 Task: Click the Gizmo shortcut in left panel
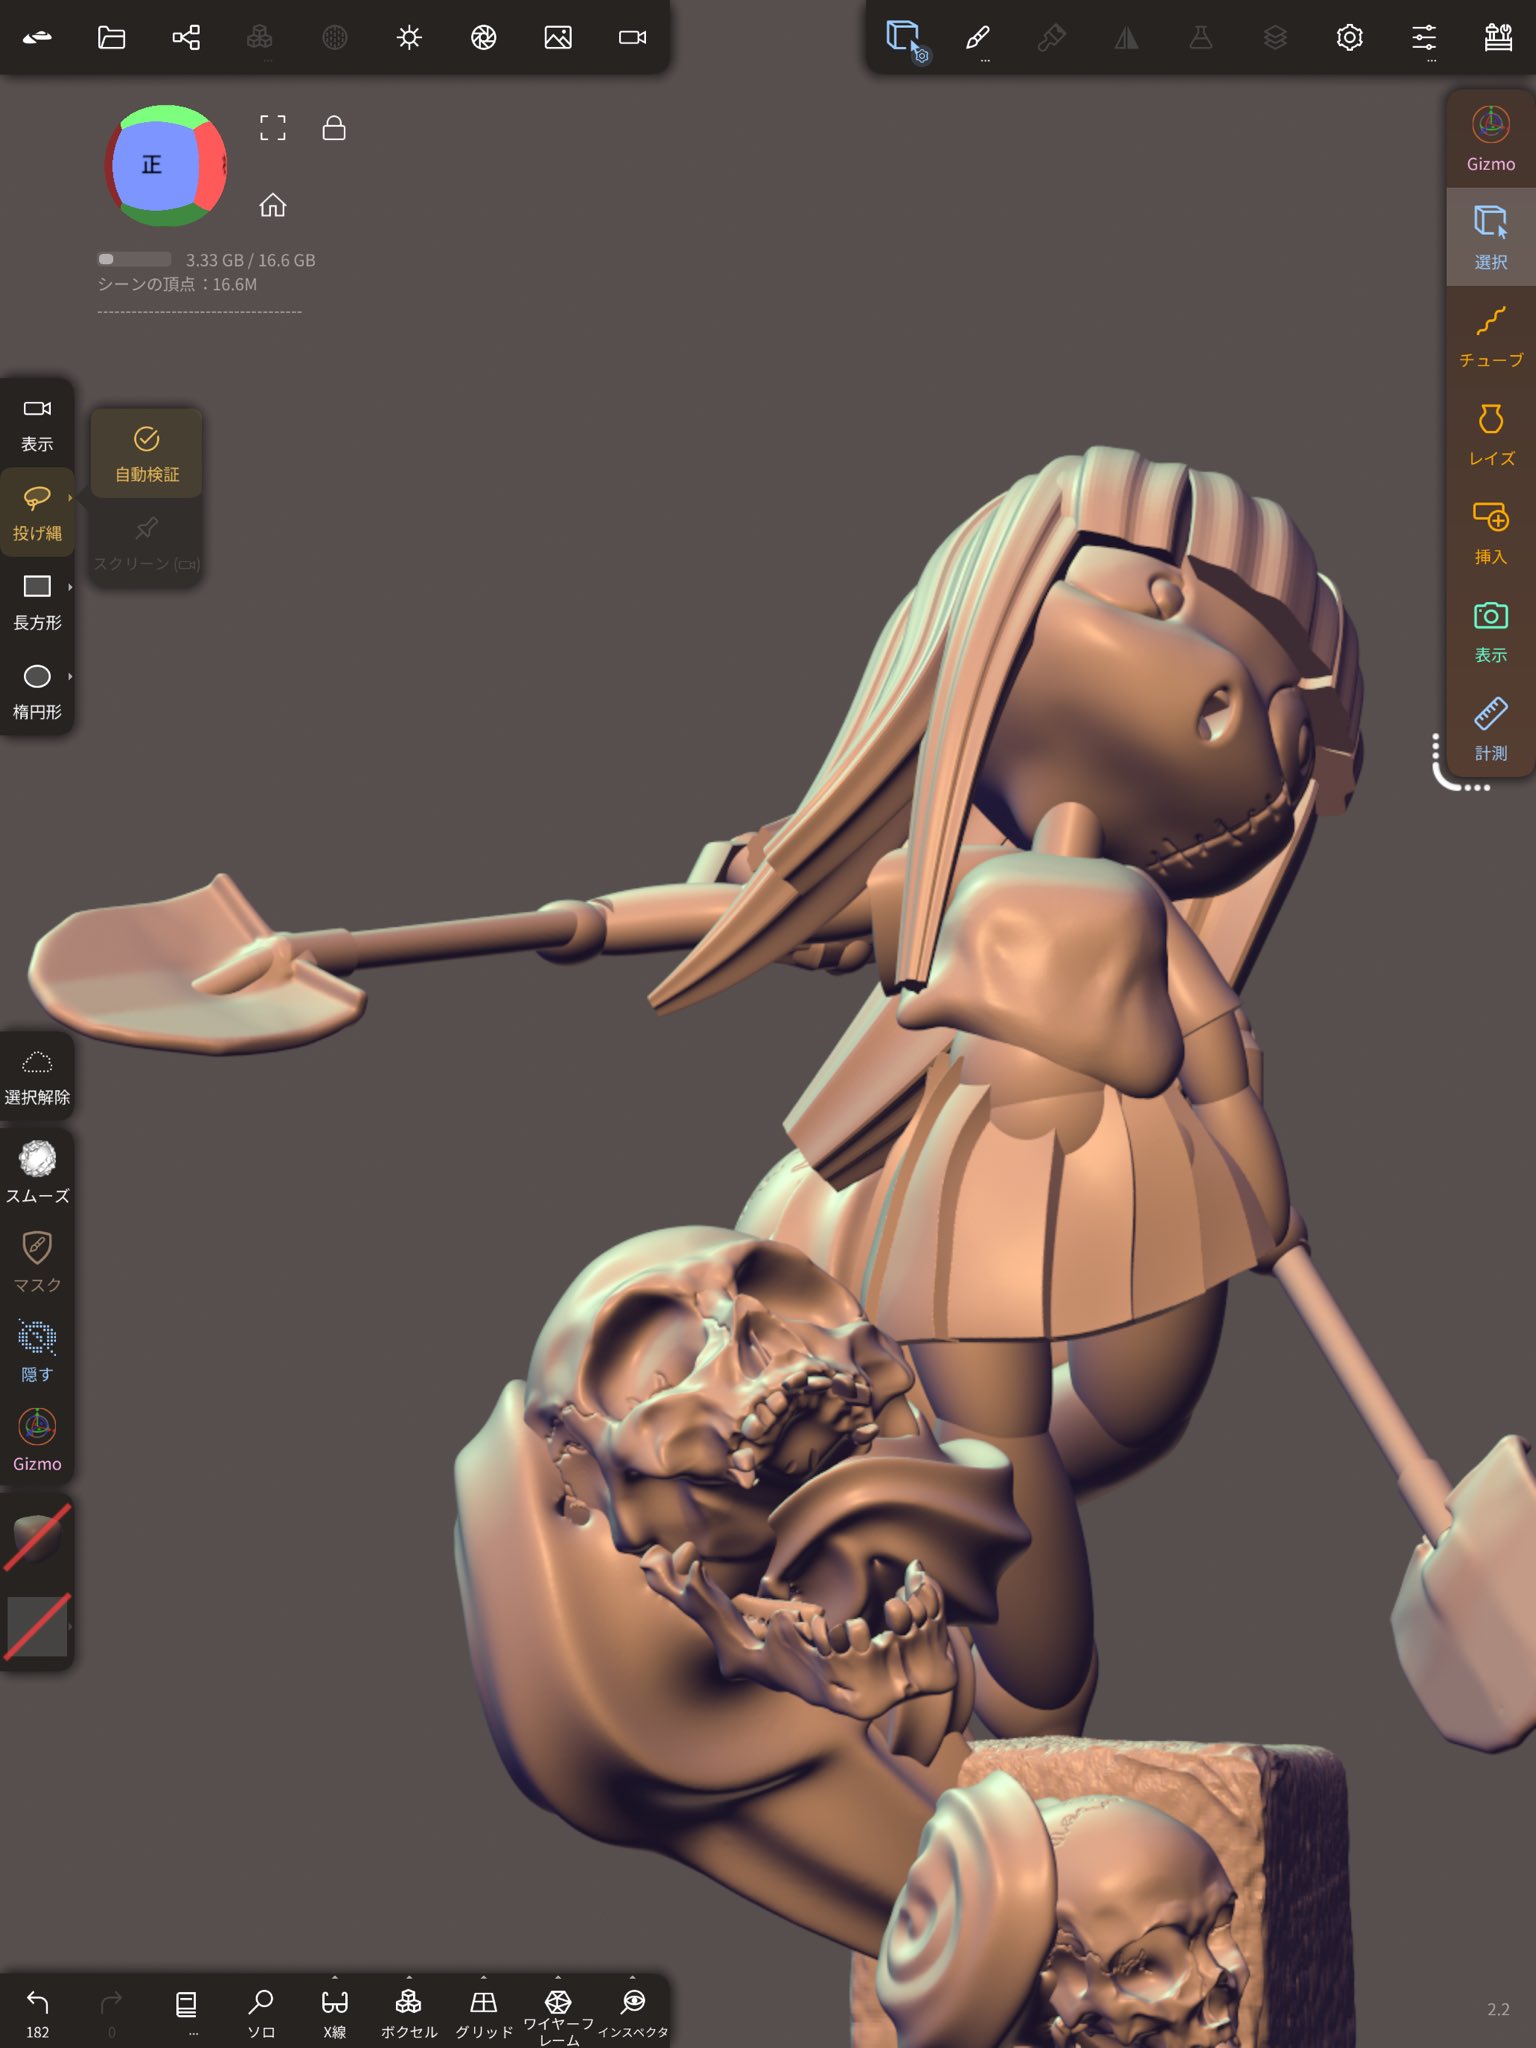[x=37, y=1440]
